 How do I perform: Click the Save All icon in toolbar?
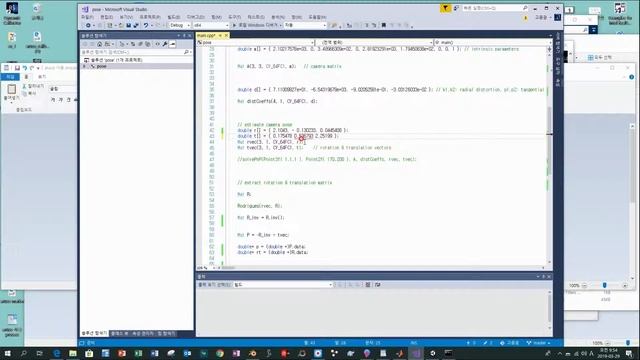(x=136, y=25)
